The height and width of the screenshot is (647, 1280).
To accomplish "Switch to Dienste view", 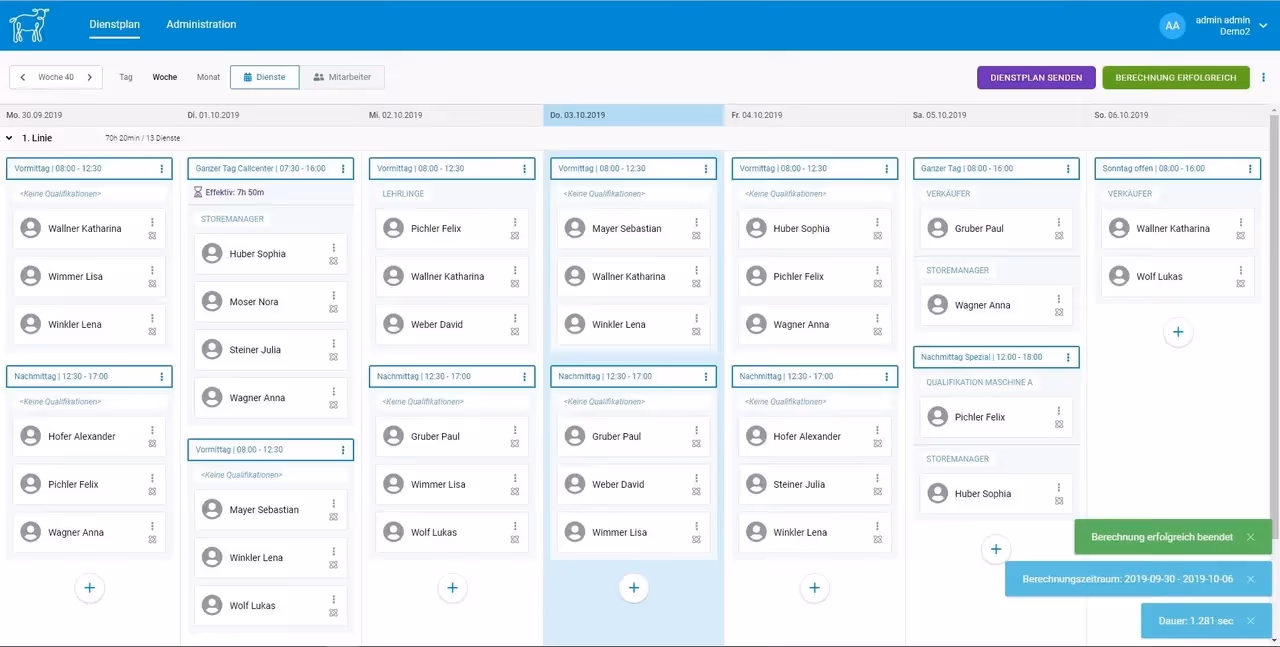I will click(x=264, y=77).
